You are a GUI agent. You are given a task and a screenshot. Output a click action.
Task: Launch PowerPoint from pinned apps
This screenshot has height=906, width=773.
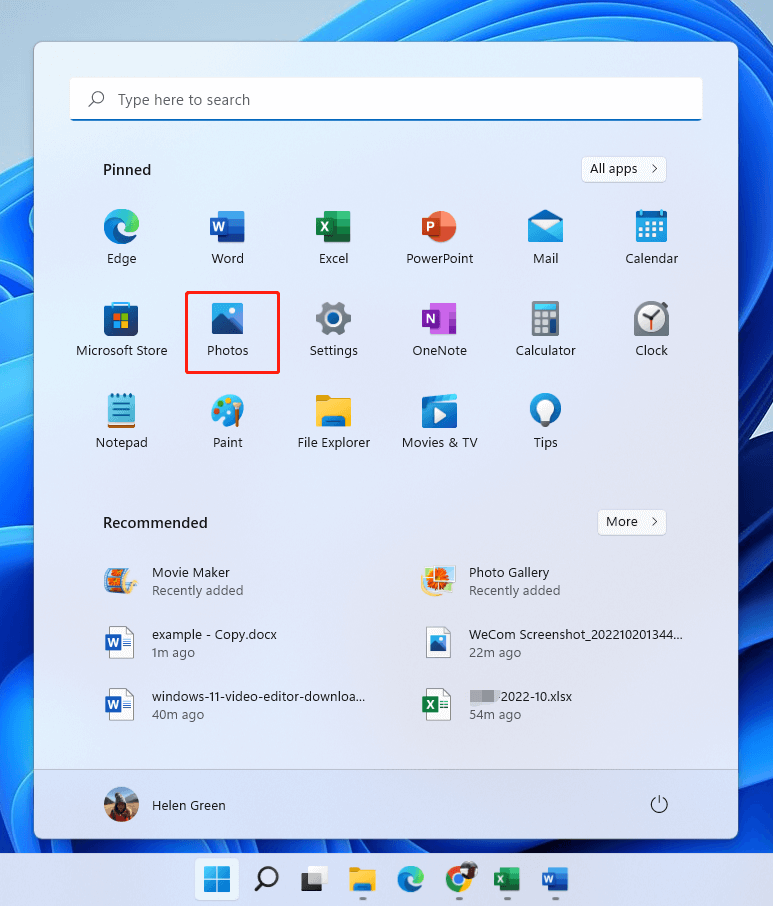440,236
